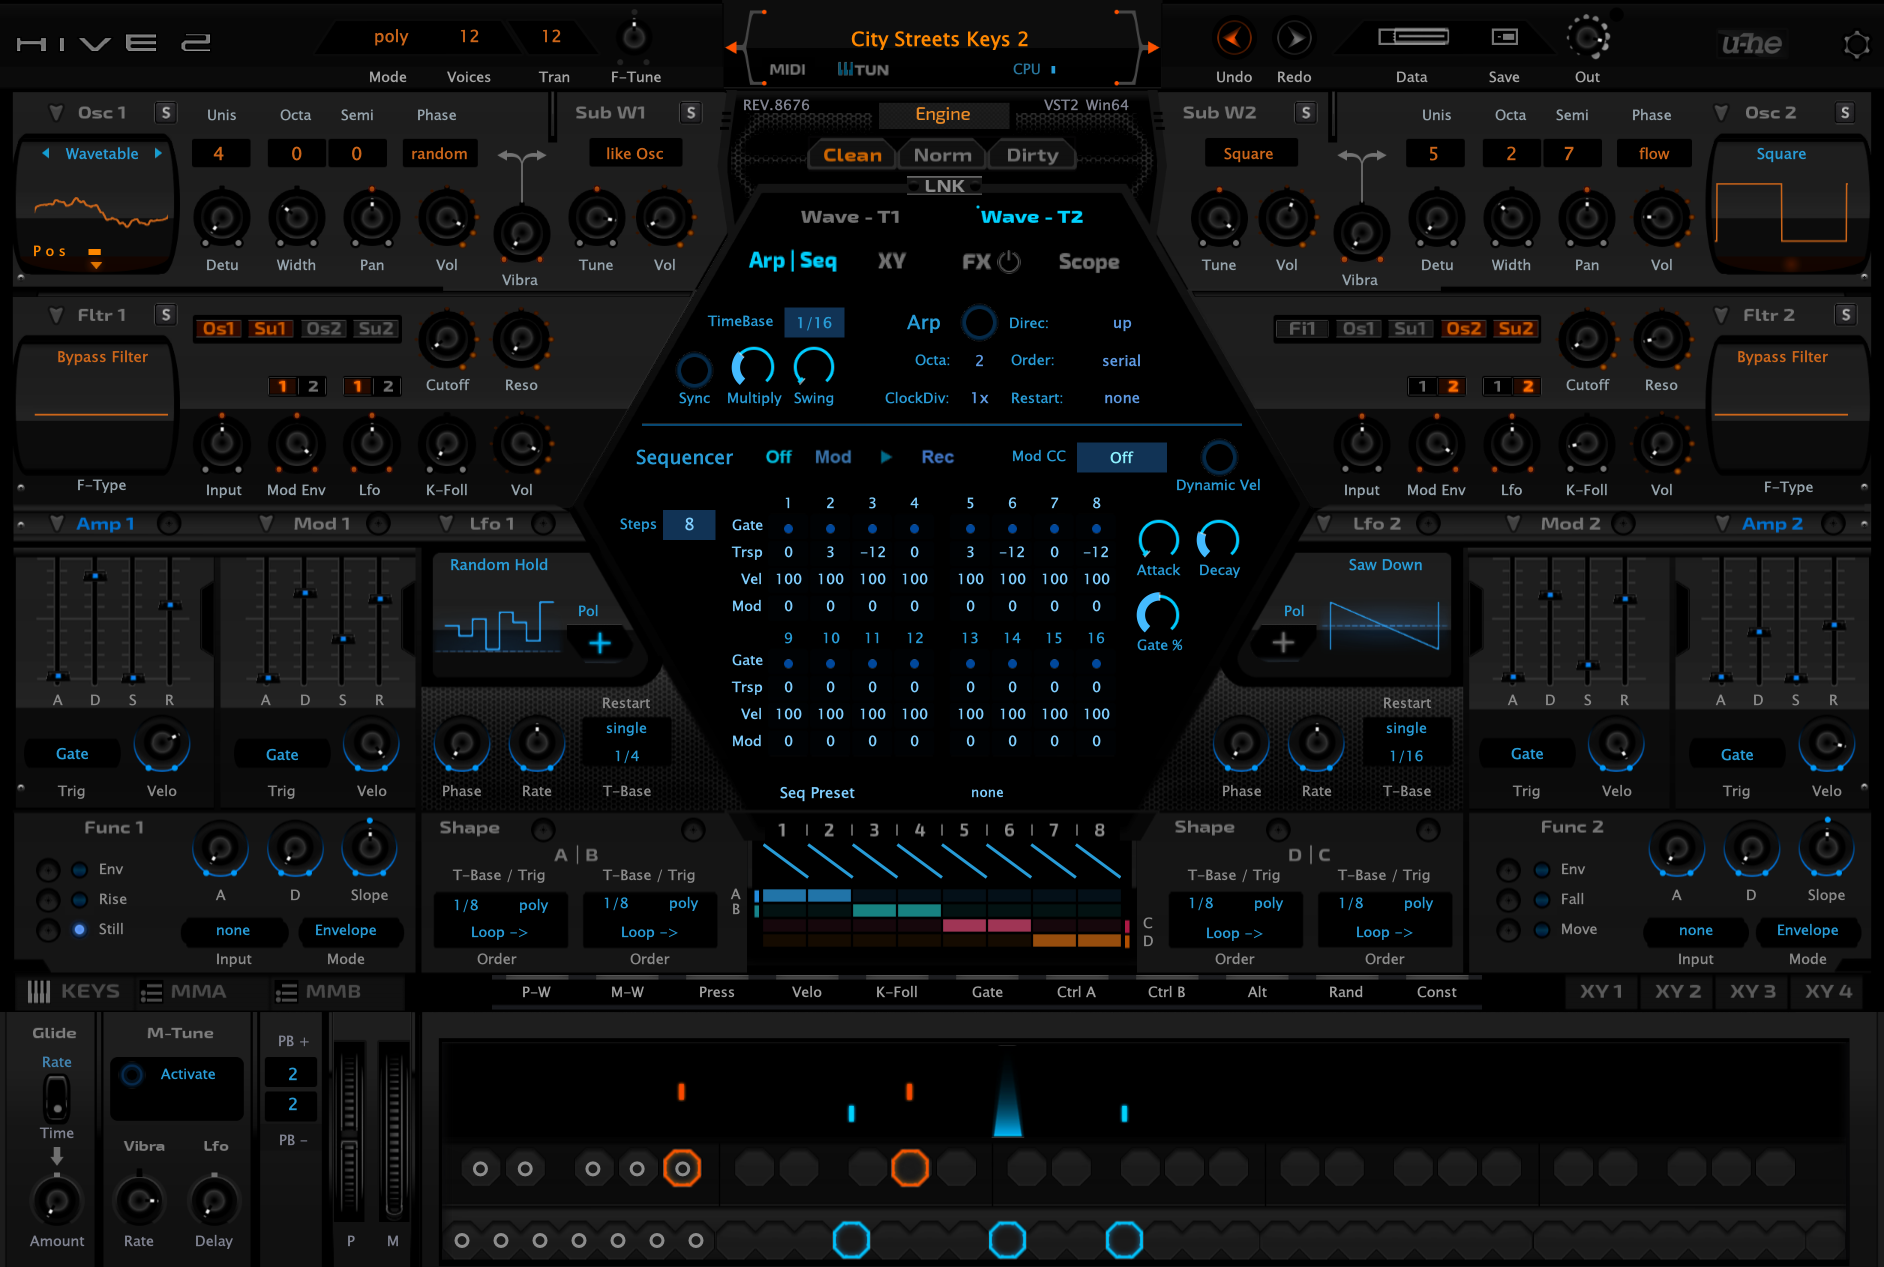Open the Lfo 1 Random Hold waveform selector
The image size is (1884, 1267).
pos(498,565)
